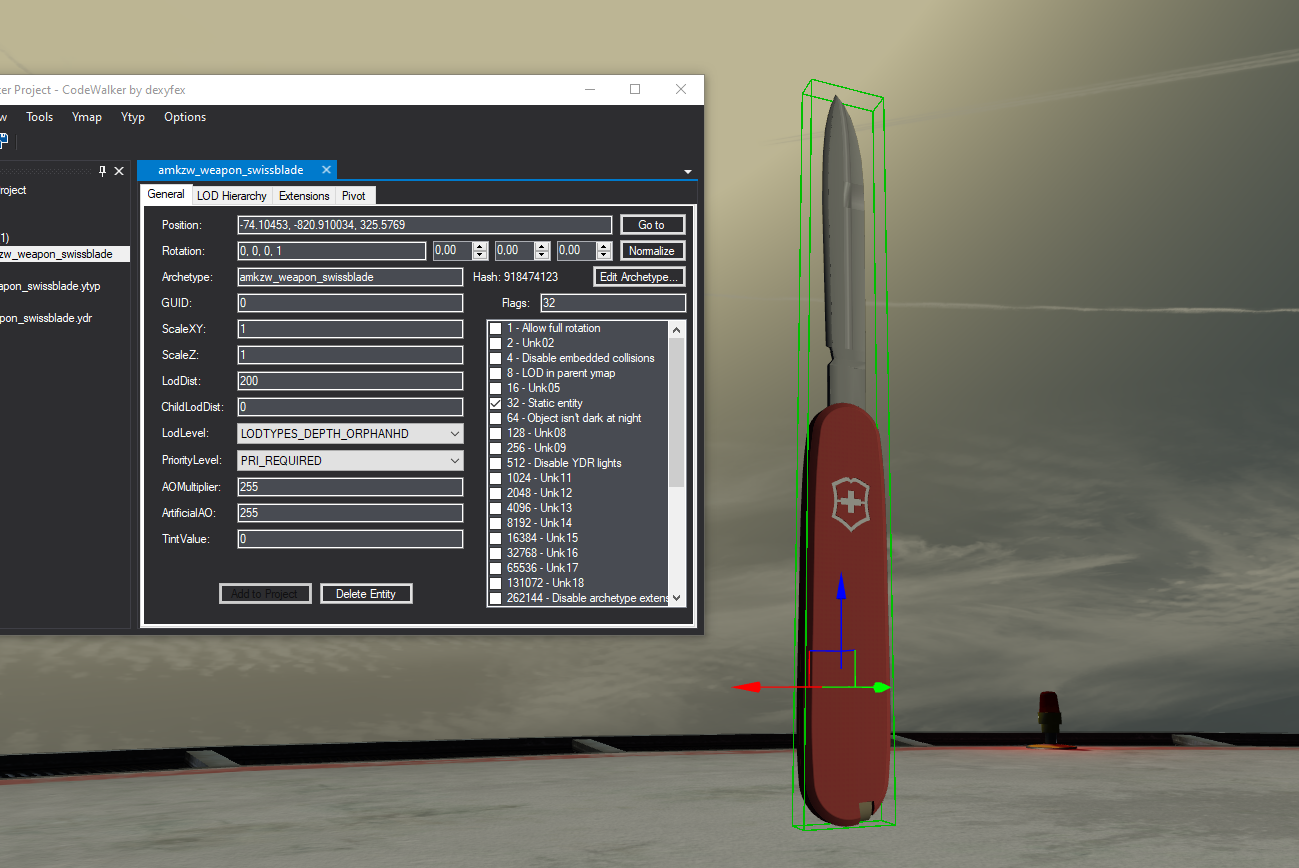
Task: Open the PriorityLevel dropdown
Action: point(455,461)
